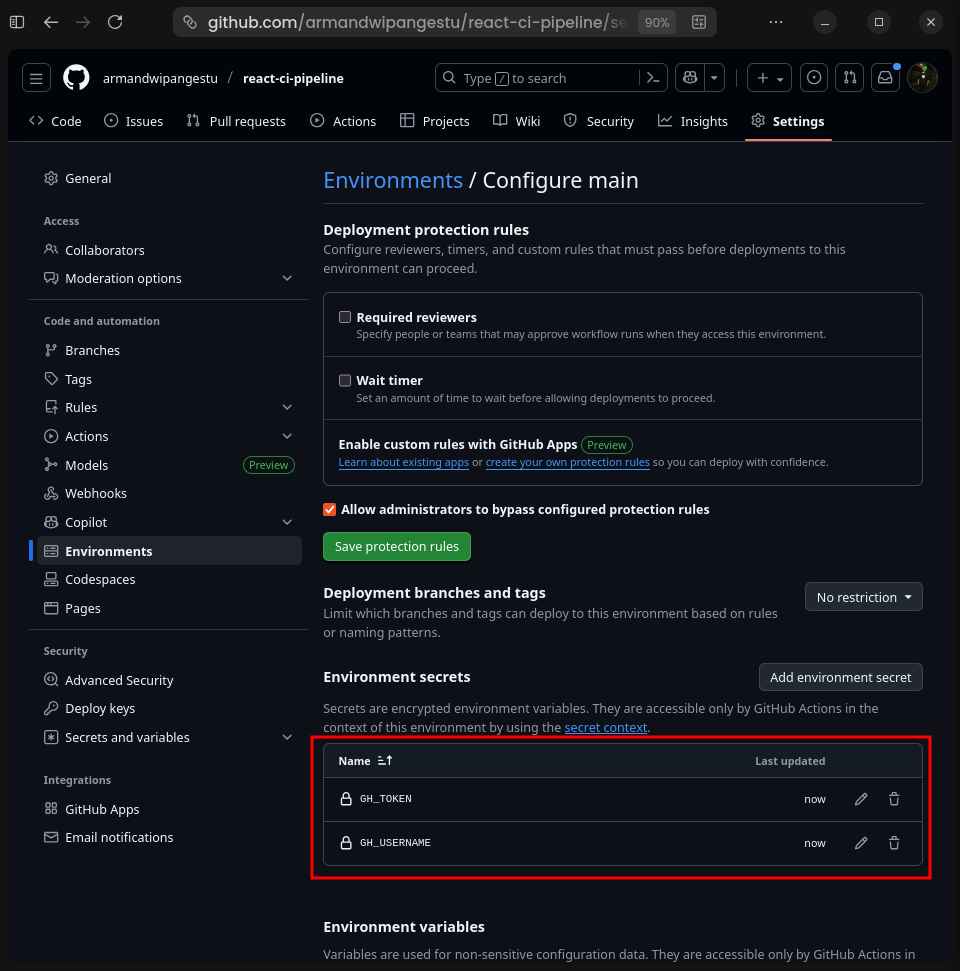Screen dimensions: 960x971
Task: Open Copilot chat icon in header
Action: pyautogui.click(x=690, y=78)
